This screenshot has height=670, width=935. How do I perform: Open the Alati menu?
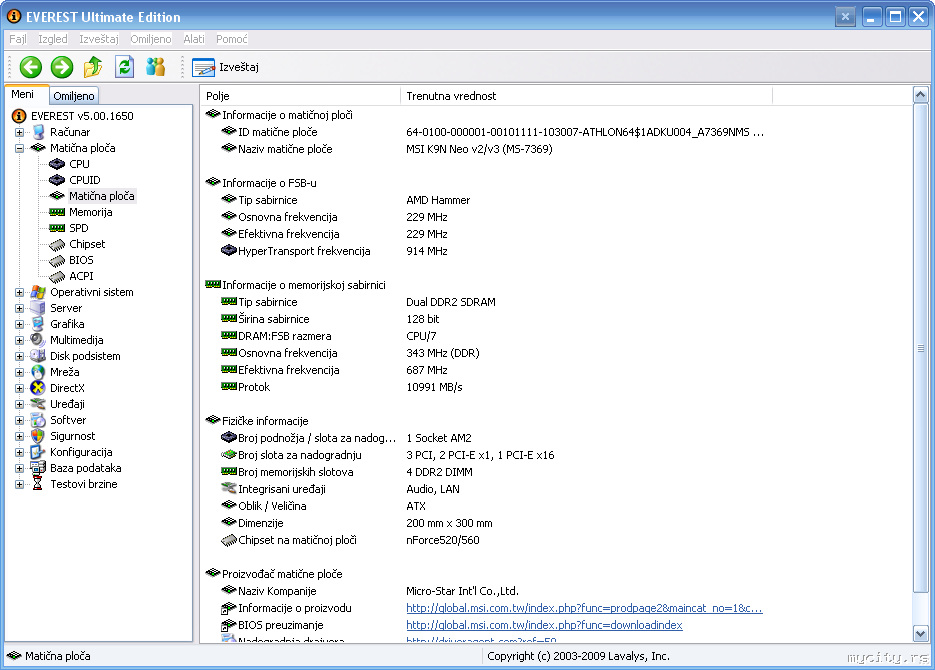pyautogui.click(x=194, y=39)
